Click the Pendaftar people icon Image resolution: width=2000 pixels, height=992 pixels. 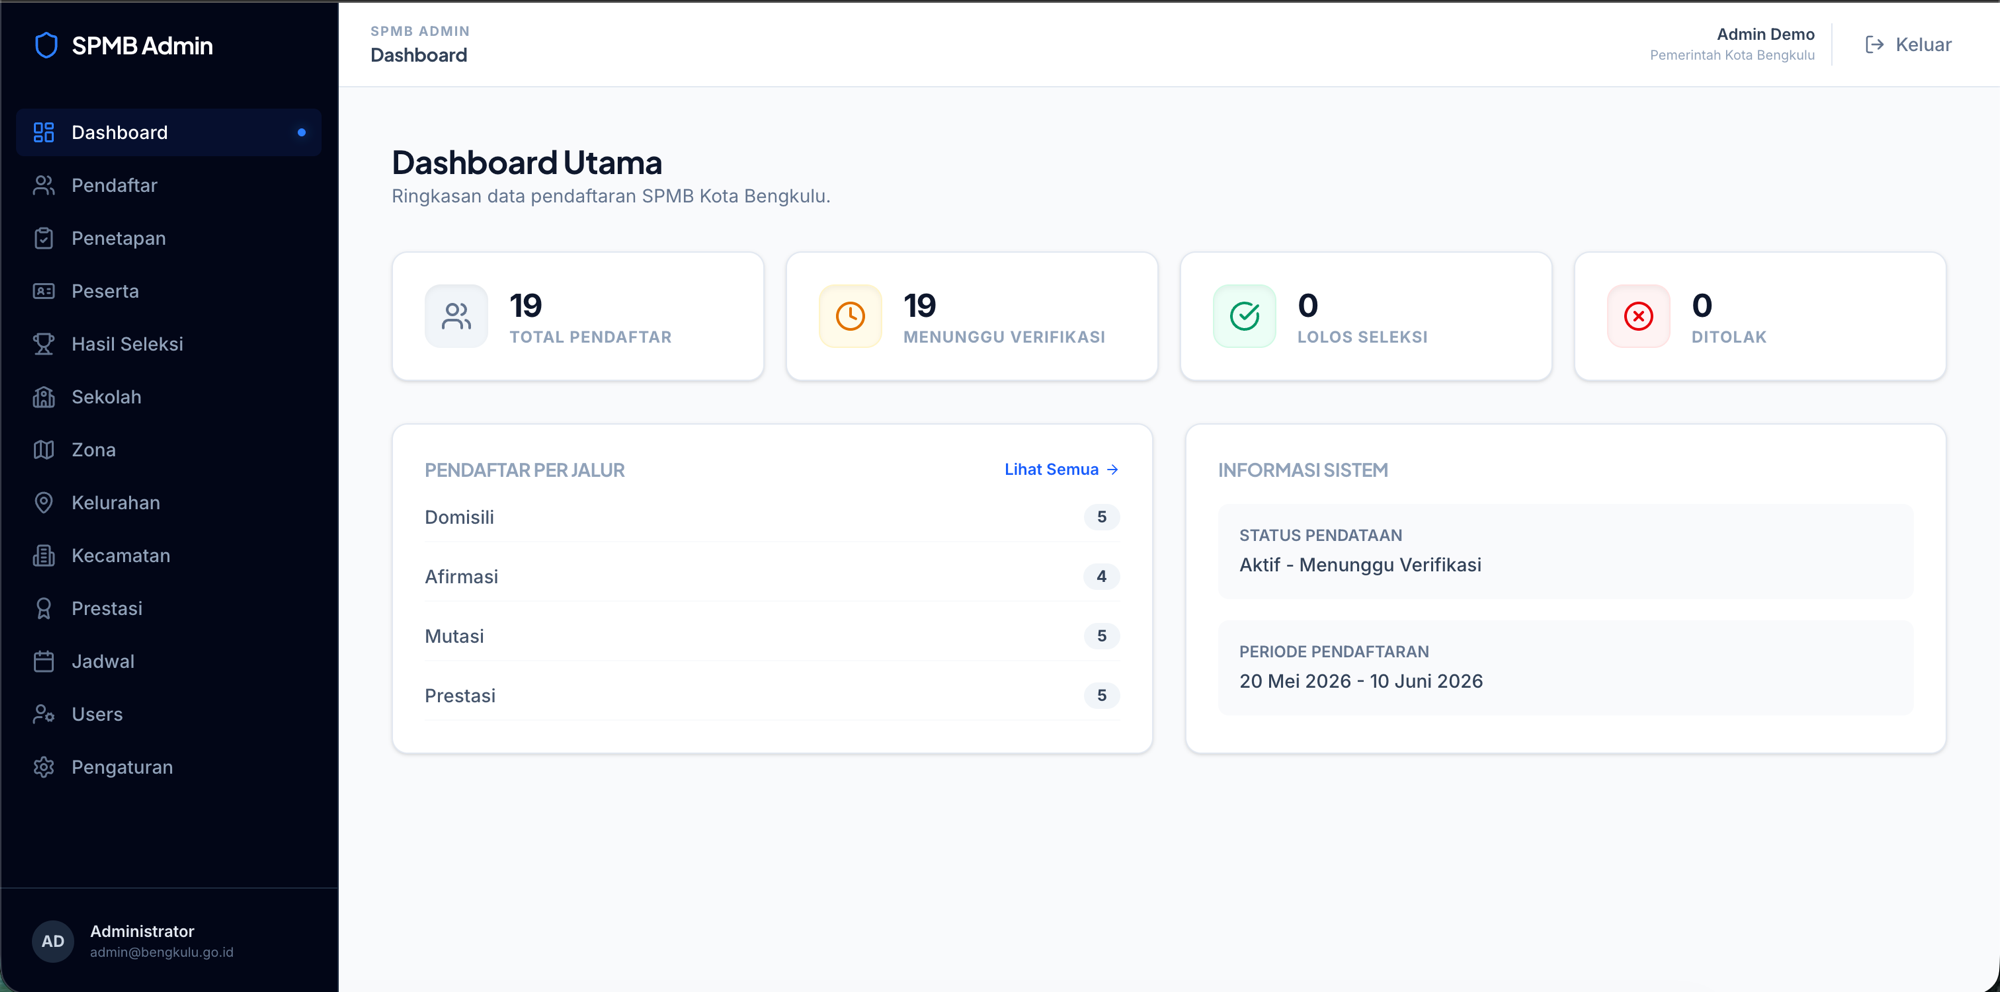(44, 185)
